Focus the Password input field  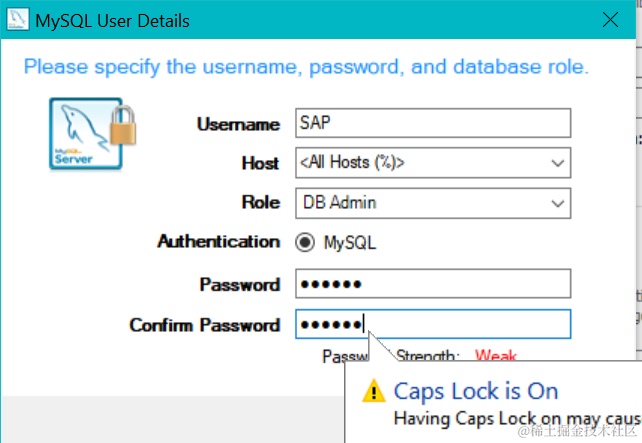433,284
